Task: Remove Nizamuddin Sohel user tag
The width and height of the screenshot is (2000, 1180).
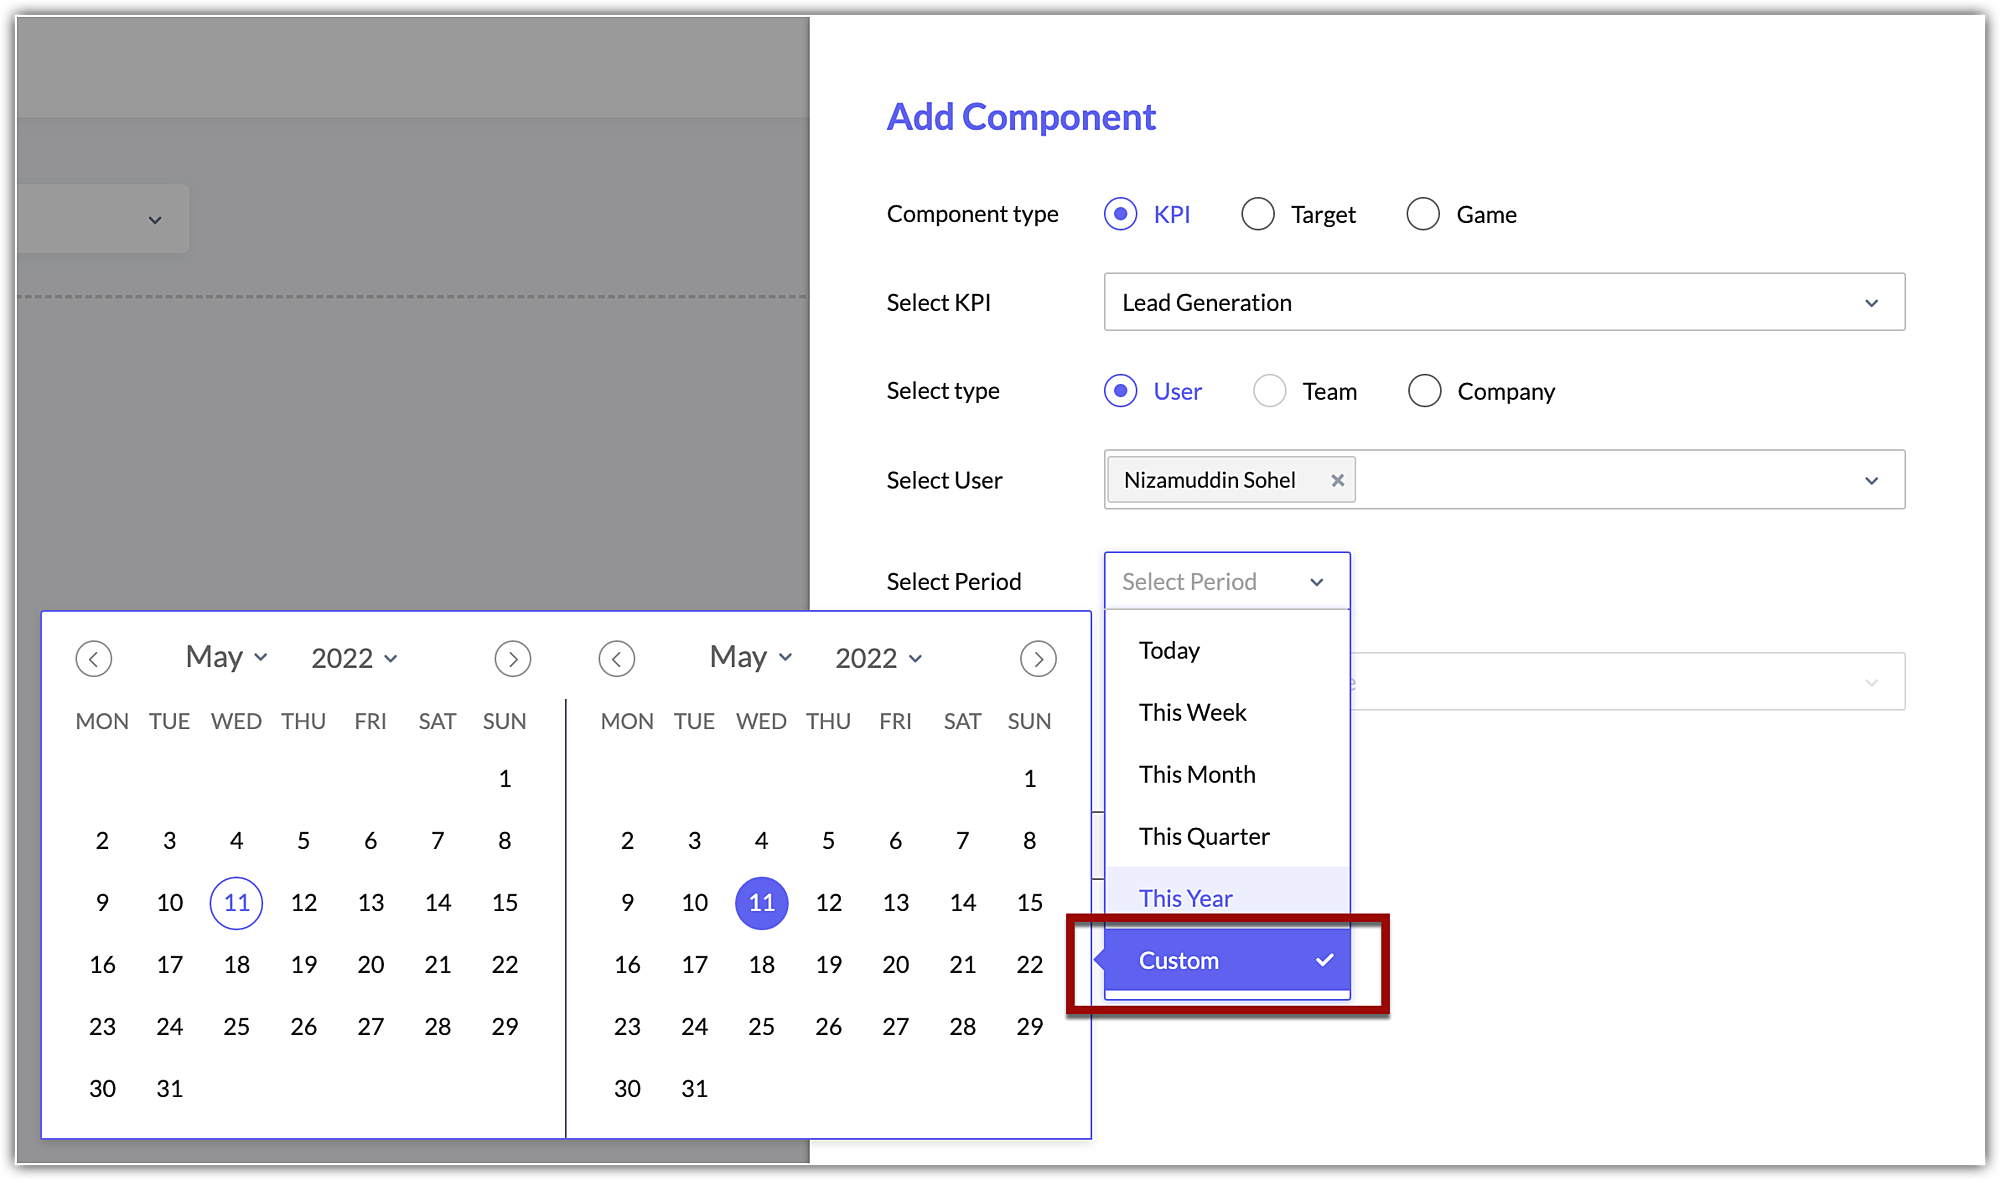Action: click(x=1337, y=480)
